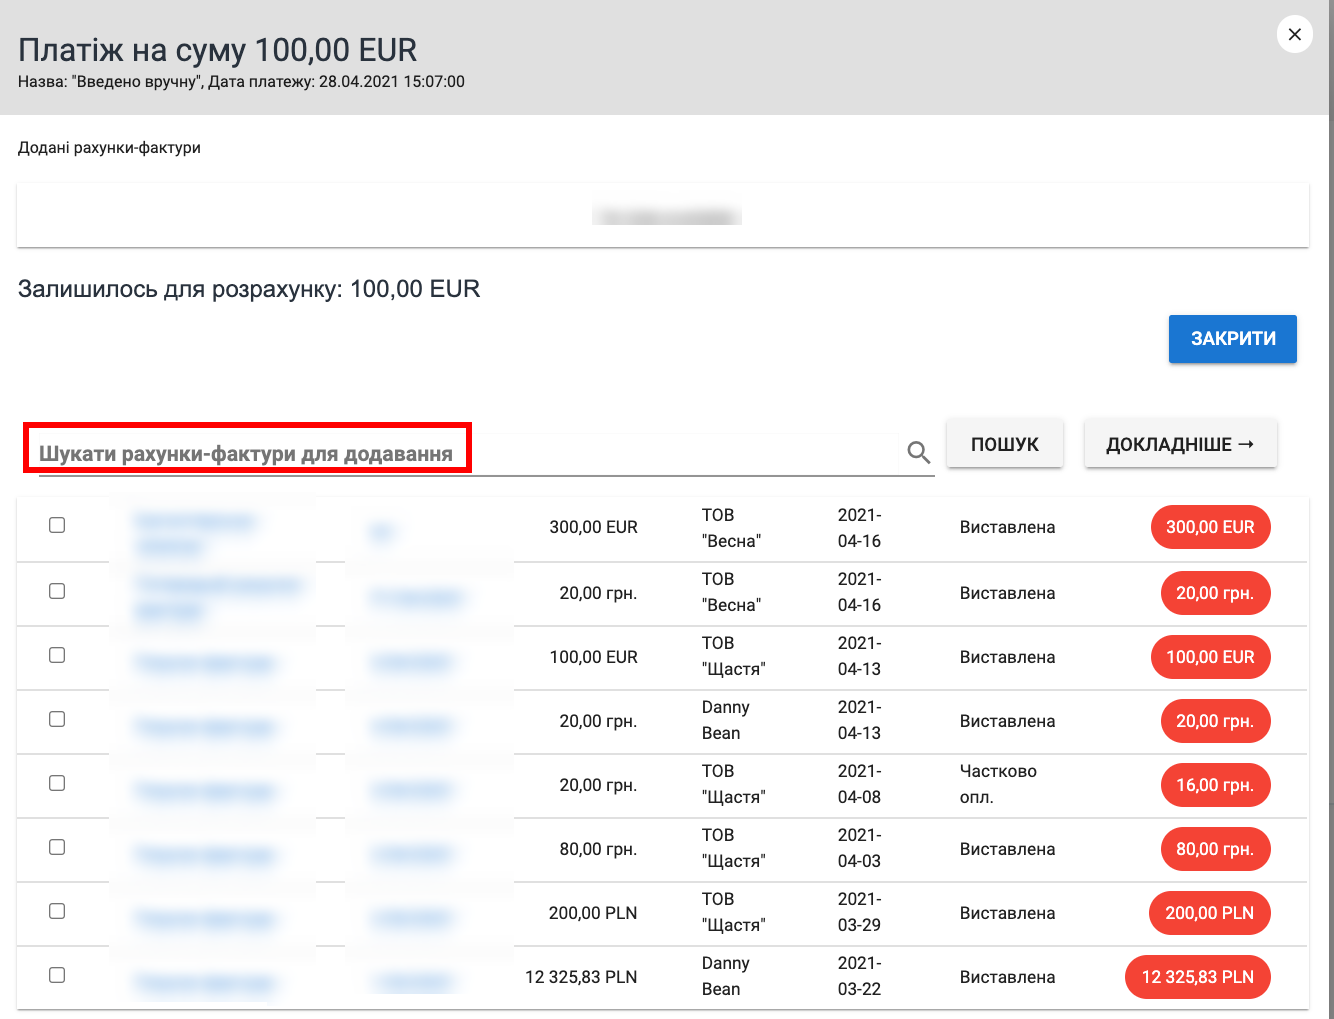Image resolution: width=1334 pixels, height=1019 pixels.
Task: Select checkbox for 80,00 грн. invoice
Action: 57,847
